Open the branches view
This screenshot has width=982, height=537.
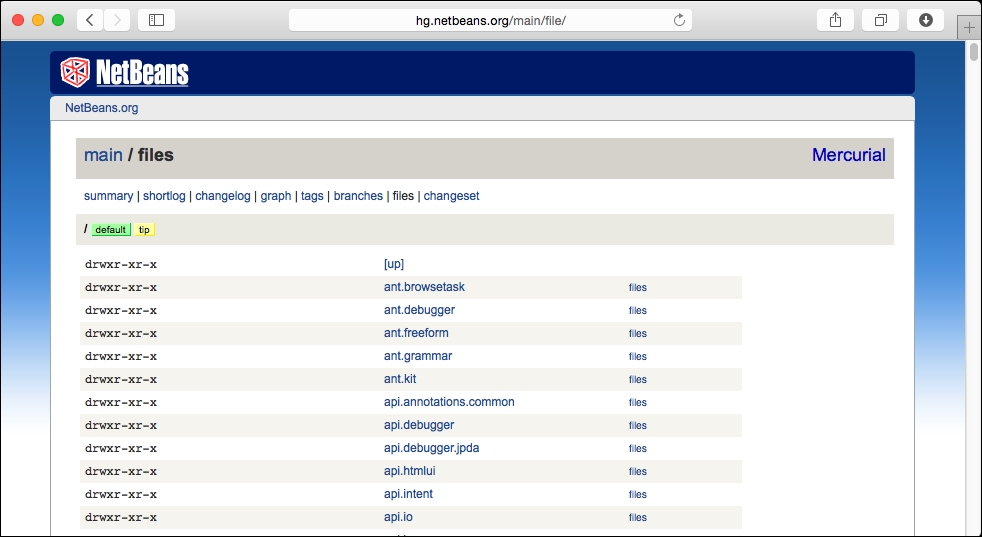358,196
